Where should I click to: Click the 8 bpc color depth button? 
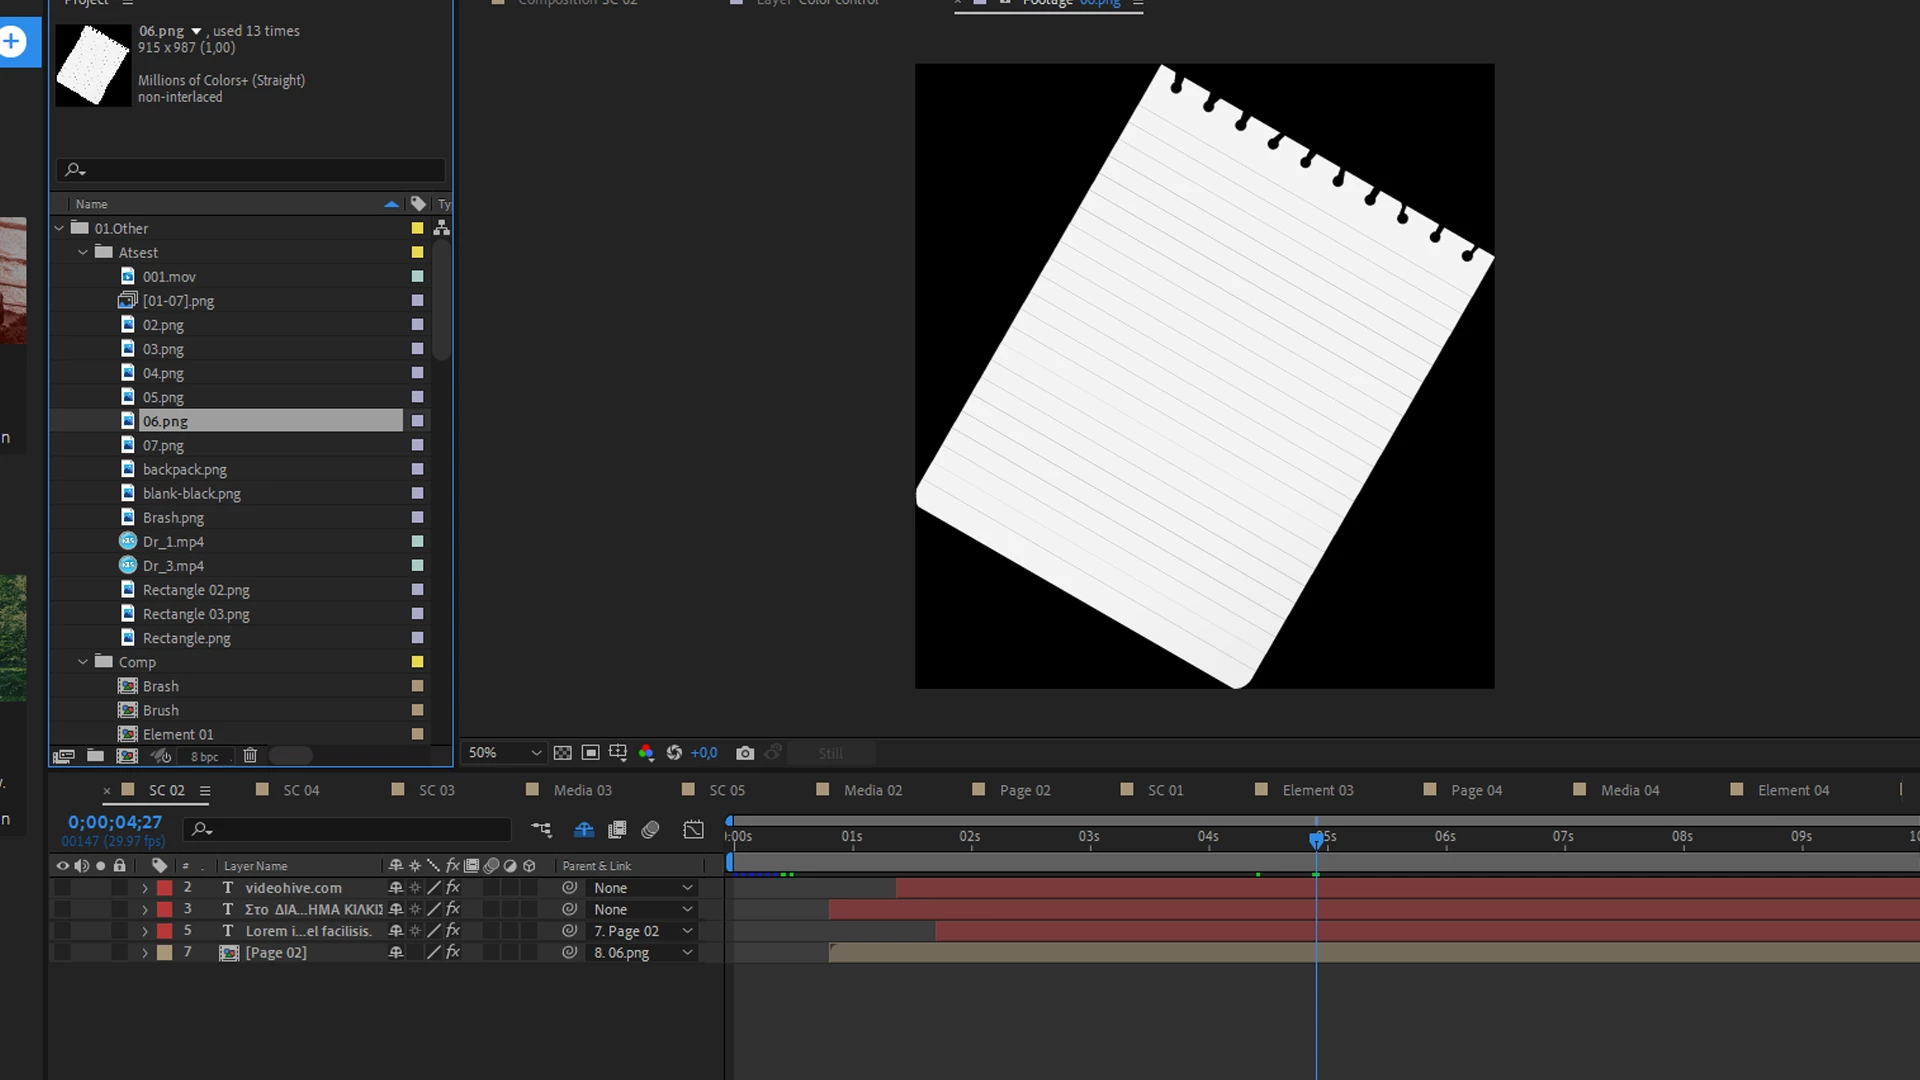[204, 757]
